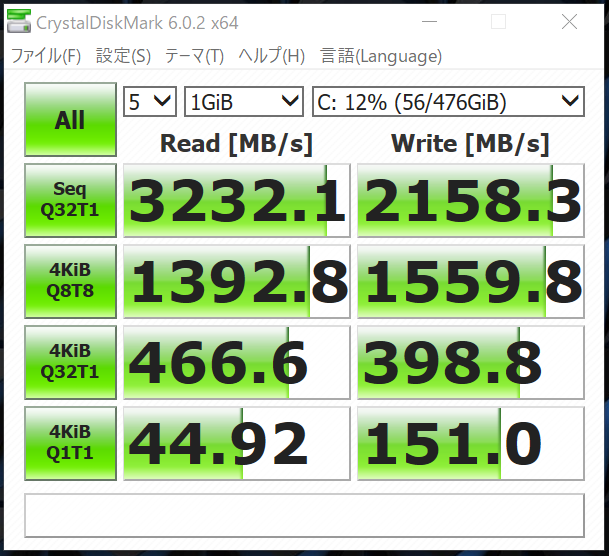Minimize the CrystalDiskMark window
Viewport: 609px width, 556px height.
point(430,22)
